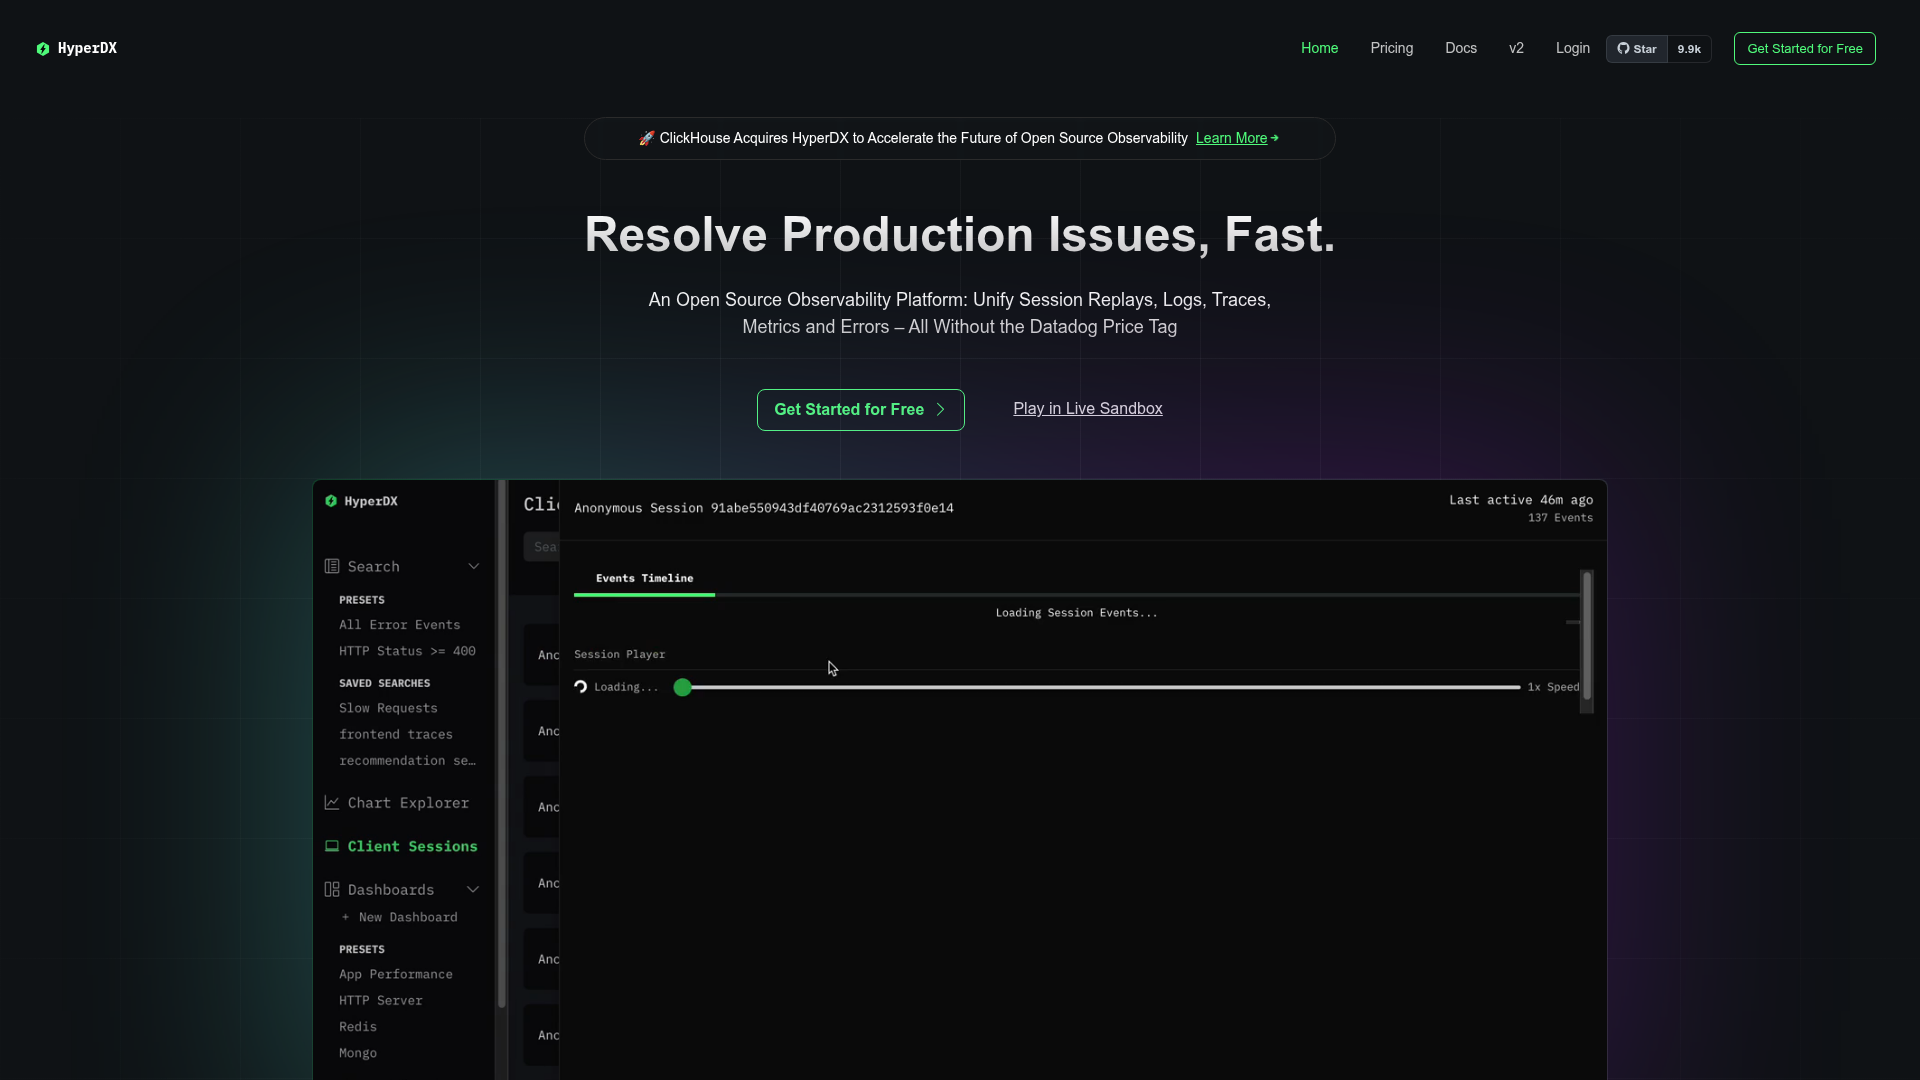
Task: Click the Last active 46m ago text
Action: 1521,500
